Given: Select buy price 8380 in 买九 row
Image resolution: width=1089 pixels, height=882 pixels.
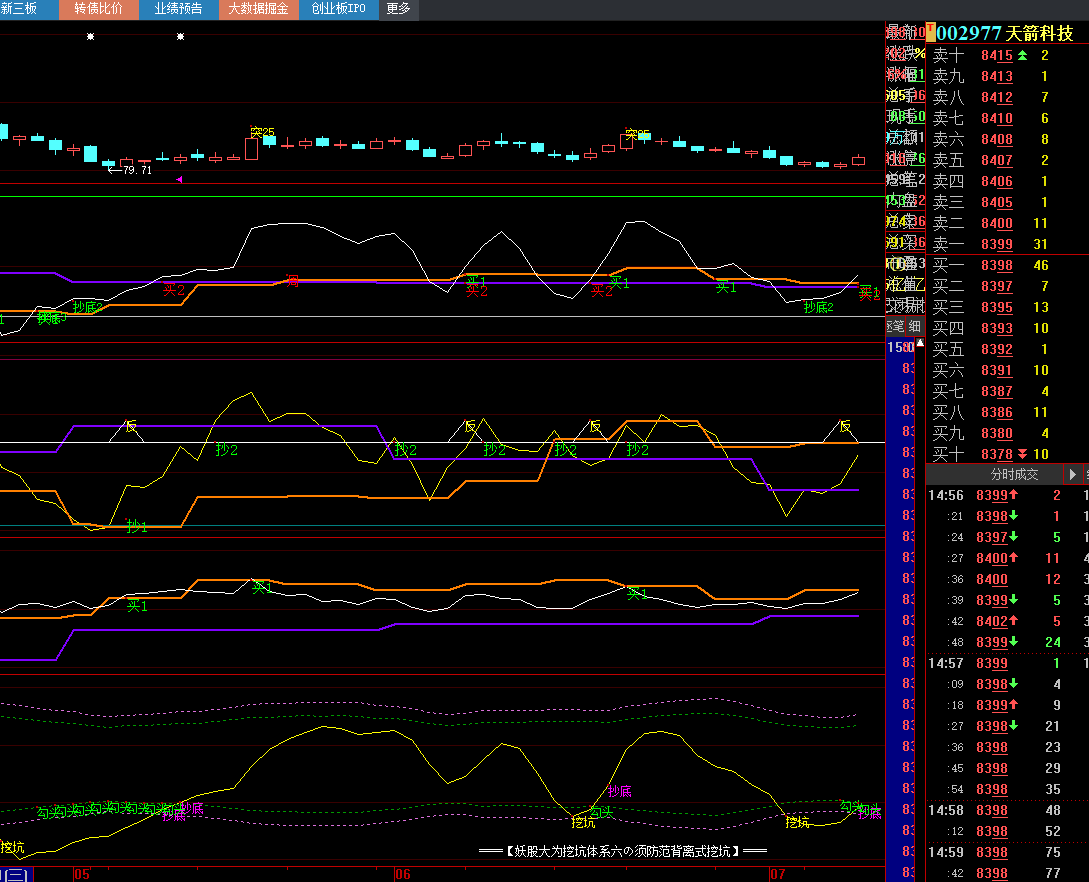Looking at the screenshot, I should pyautogui.click(x=997, y=433).
